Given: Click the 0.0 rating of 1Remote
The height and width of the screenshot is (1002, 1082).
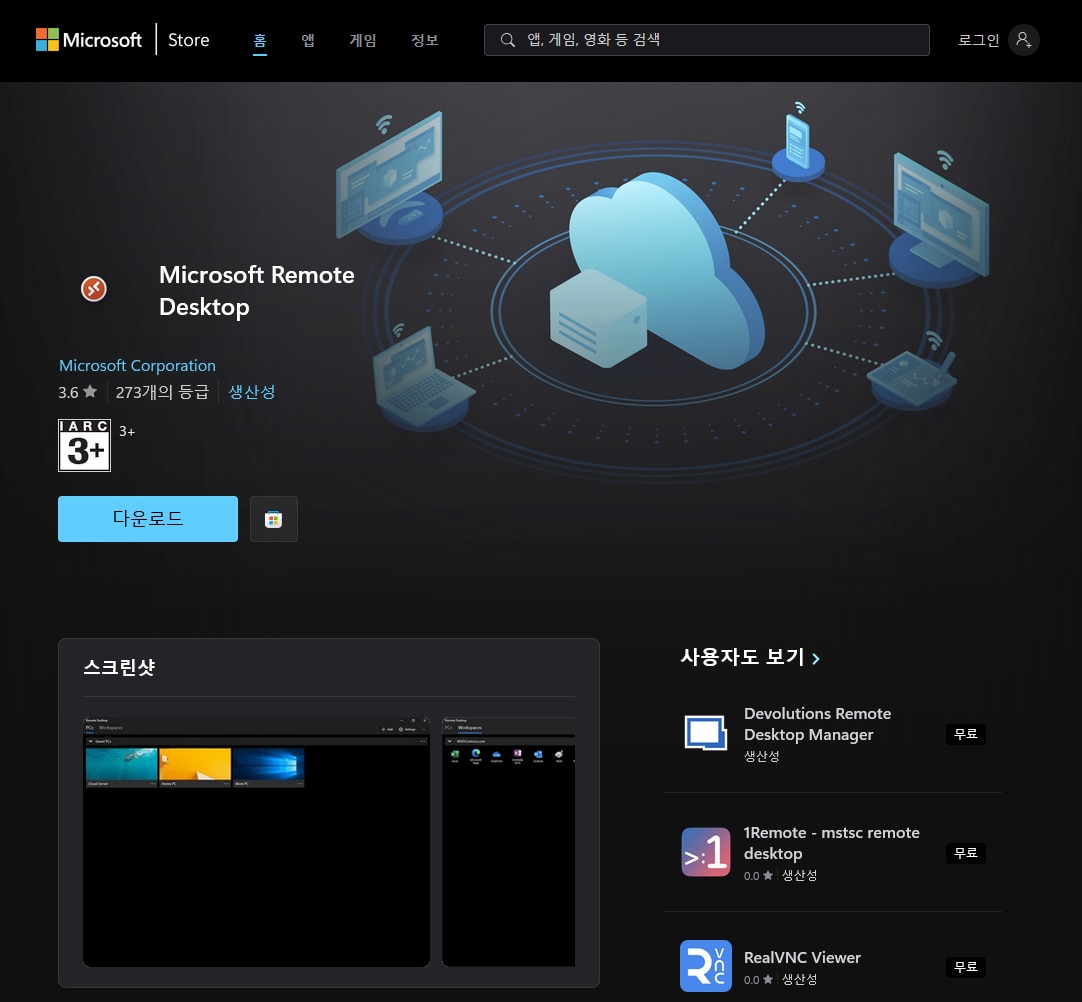Looking at the screenshot, I should pos(758,875).
